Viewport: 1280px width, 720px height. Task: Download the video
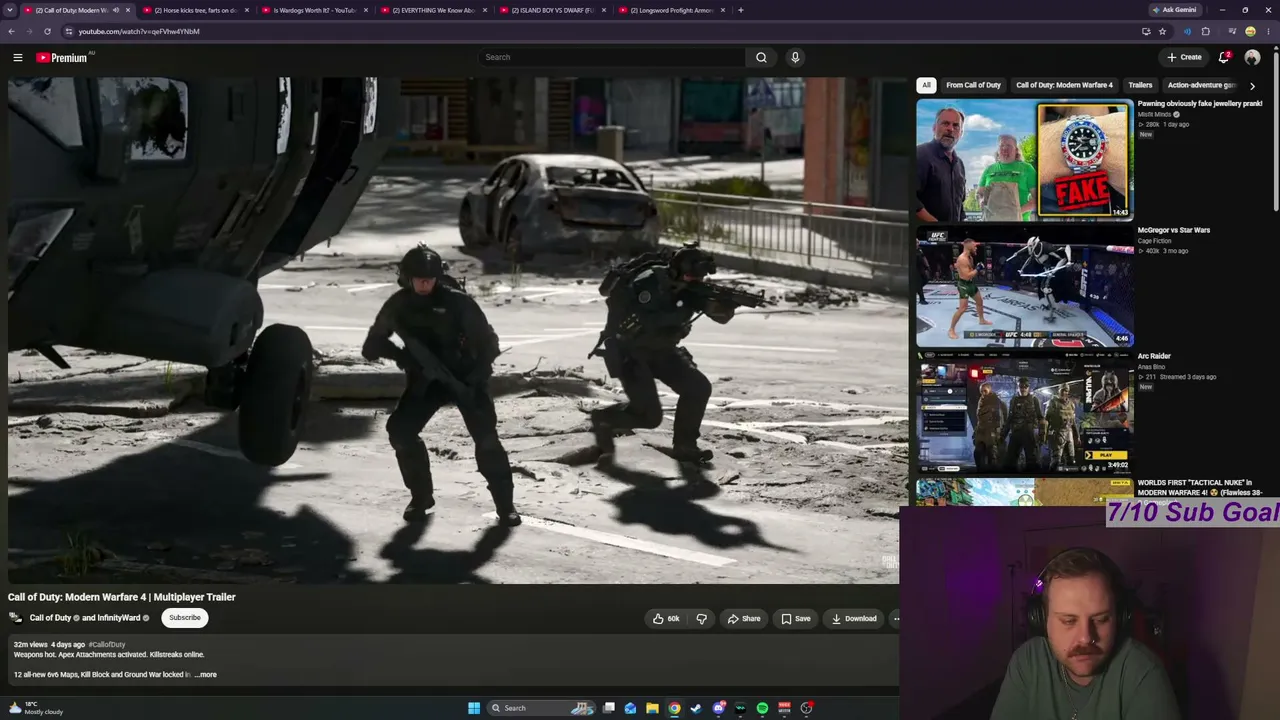[x=854, y=618]
